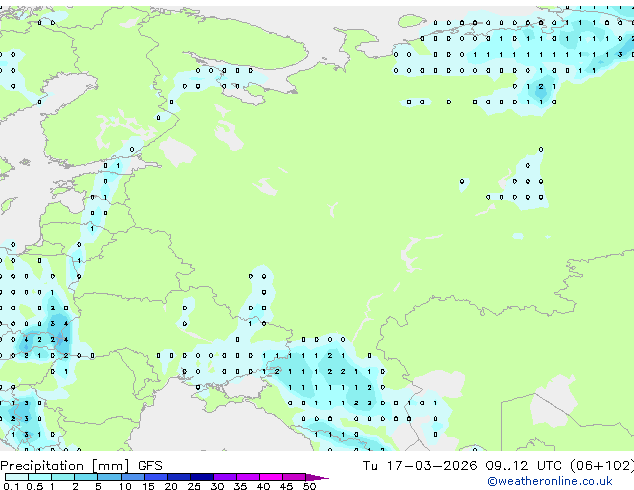Click the '09..12 UTC' time label
Viewport: 634px width, 490px height.
(x=523, y=466)
